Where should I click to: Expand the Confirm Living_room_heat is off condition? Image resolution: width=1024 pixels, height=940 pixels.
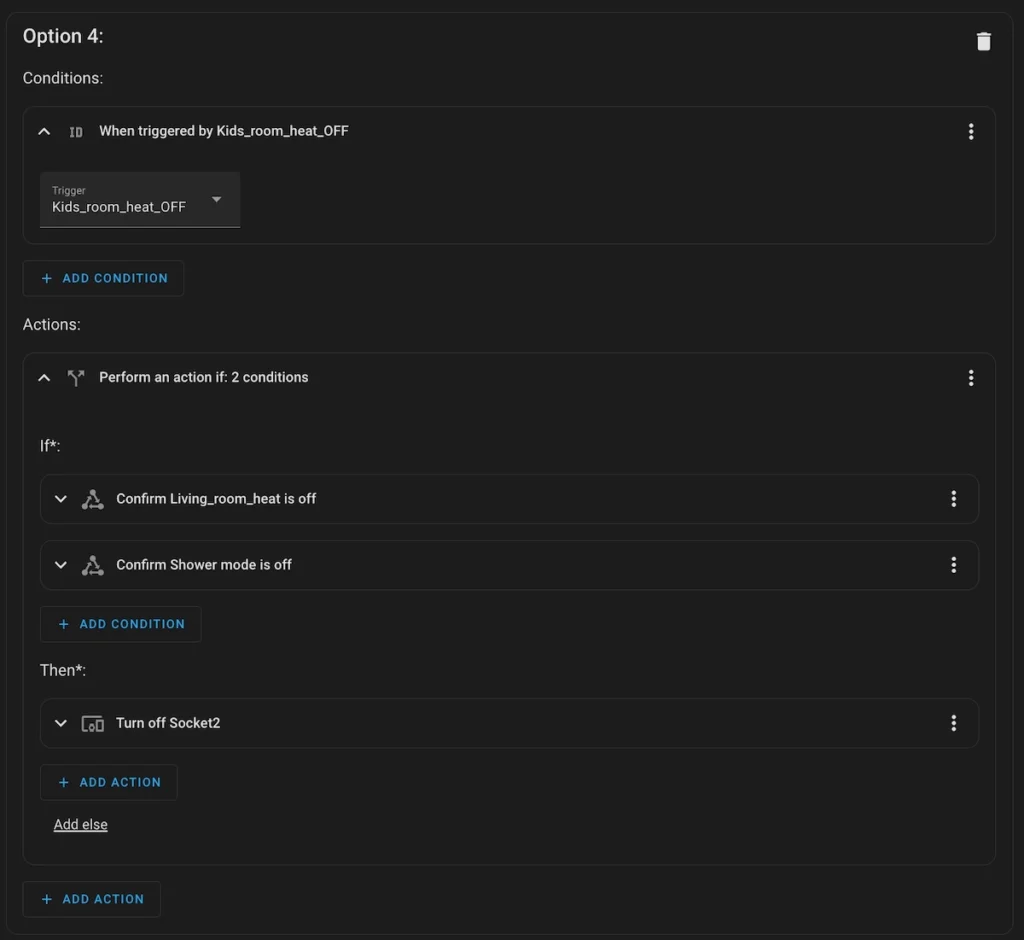[x=61, y=499]
